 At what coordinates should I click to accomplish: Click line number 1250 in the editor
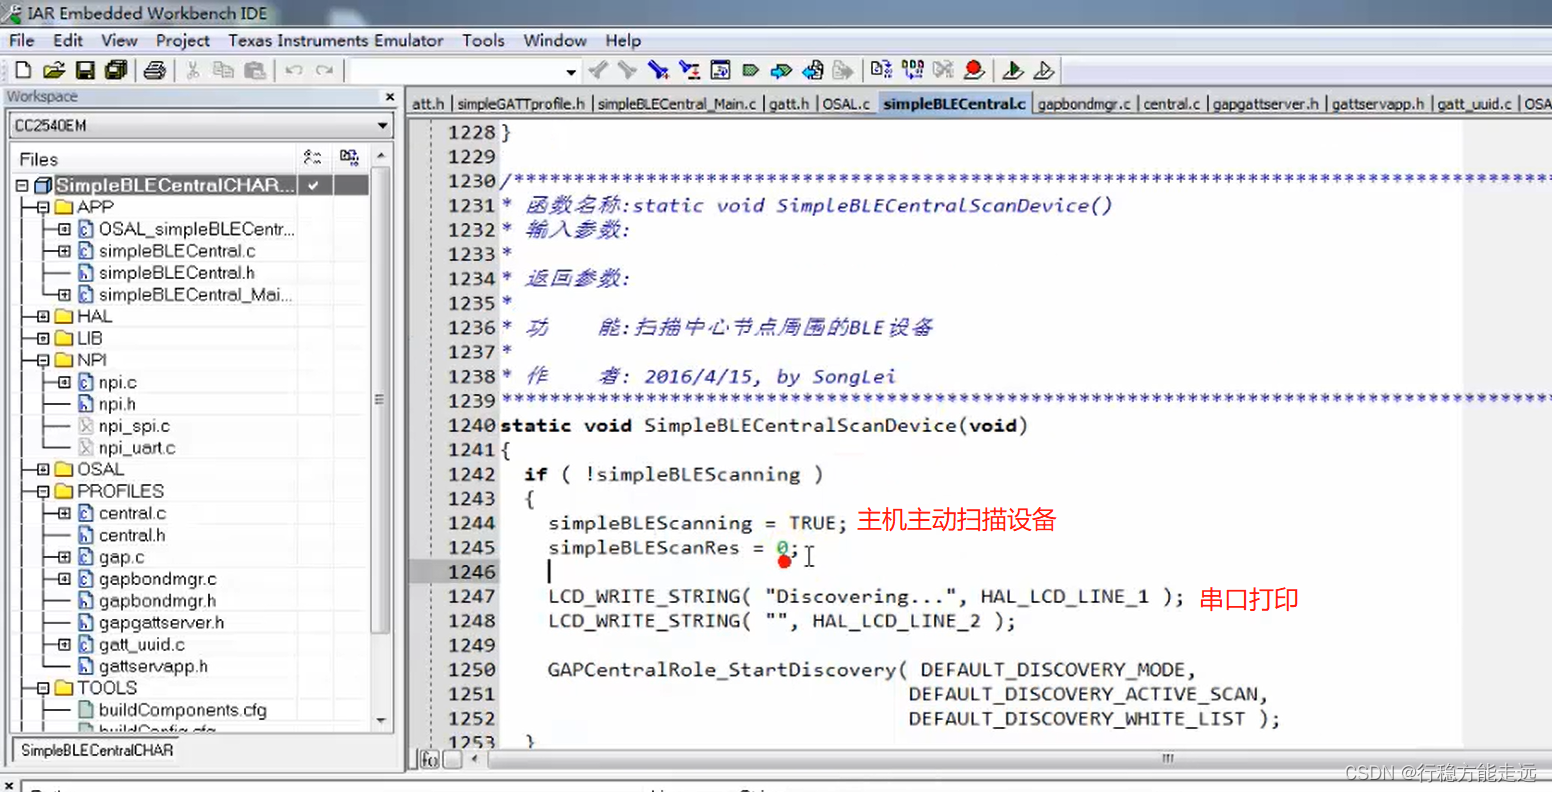tap(471, 670)
